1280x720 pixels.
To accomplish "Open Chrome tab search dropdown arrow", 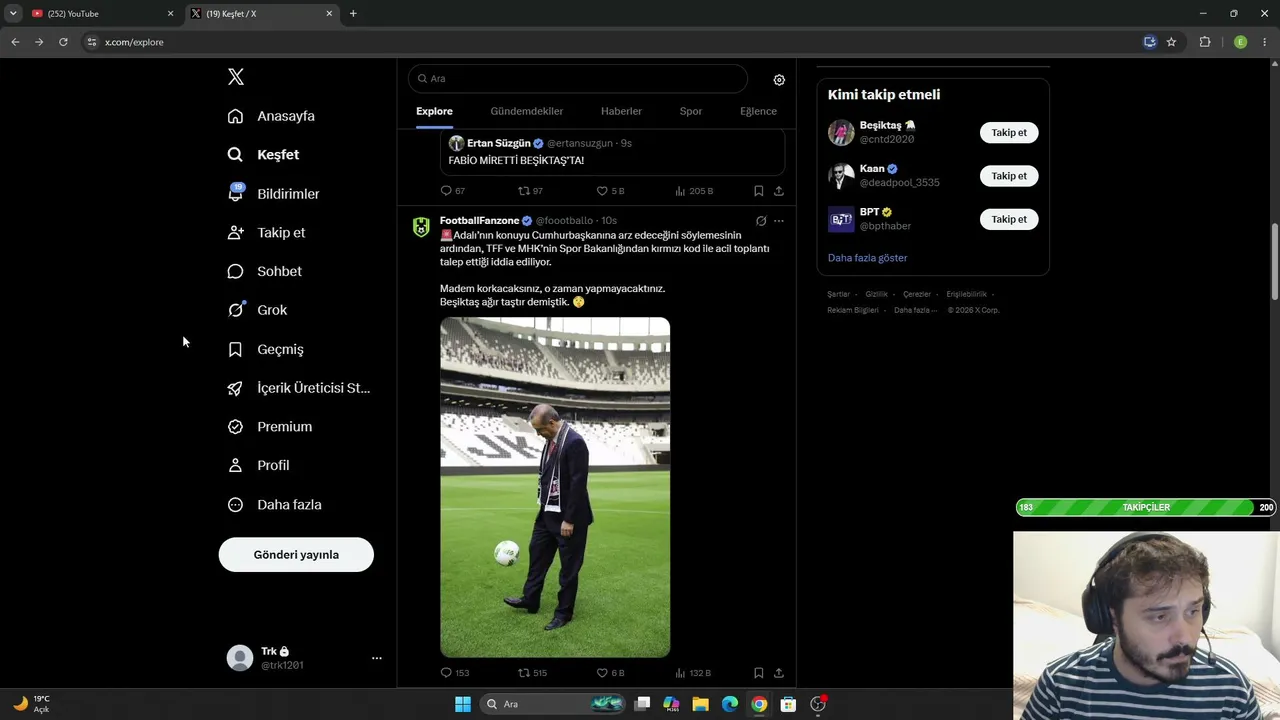I will 13,13.
